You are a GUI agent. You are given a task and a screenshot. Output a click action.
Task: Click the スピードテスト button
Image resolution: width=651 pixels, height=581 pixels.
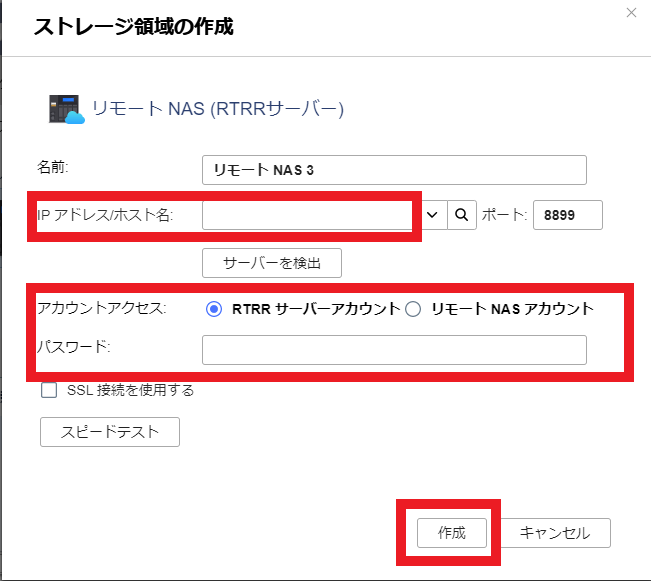110,432
